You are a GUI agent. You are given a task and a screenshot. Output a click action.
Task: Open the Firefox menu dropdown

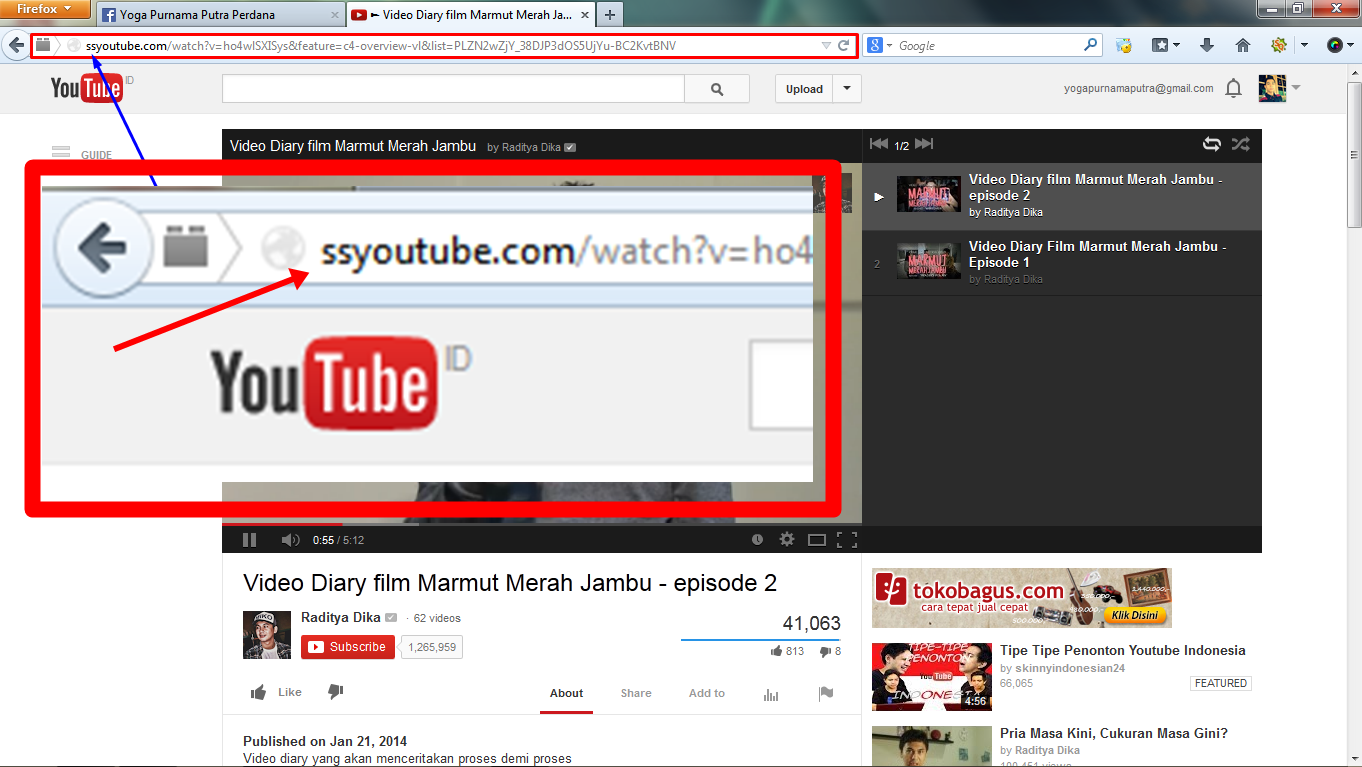pos(46,9)
